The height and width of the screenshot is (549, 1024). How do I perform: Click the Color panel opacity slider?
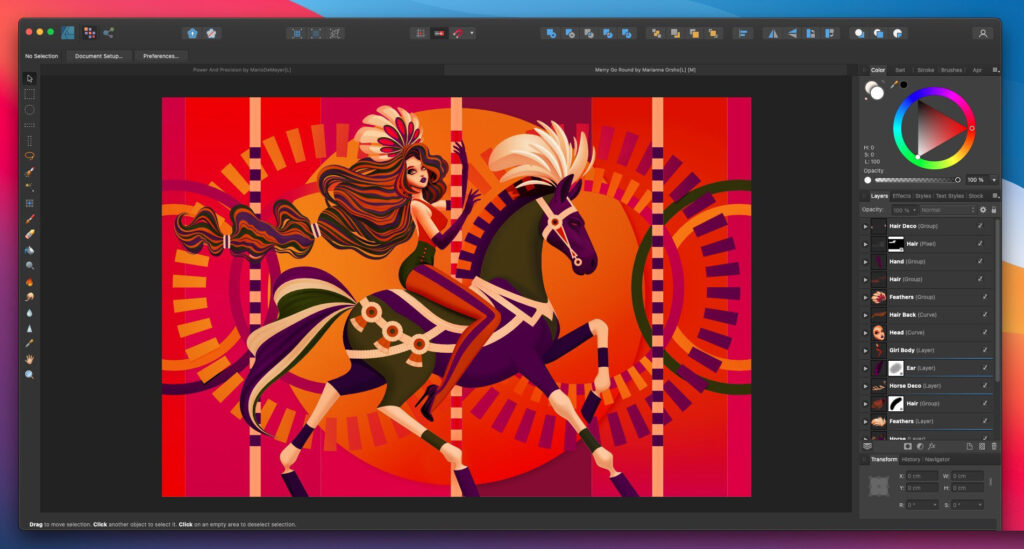[x=917, y=180]
